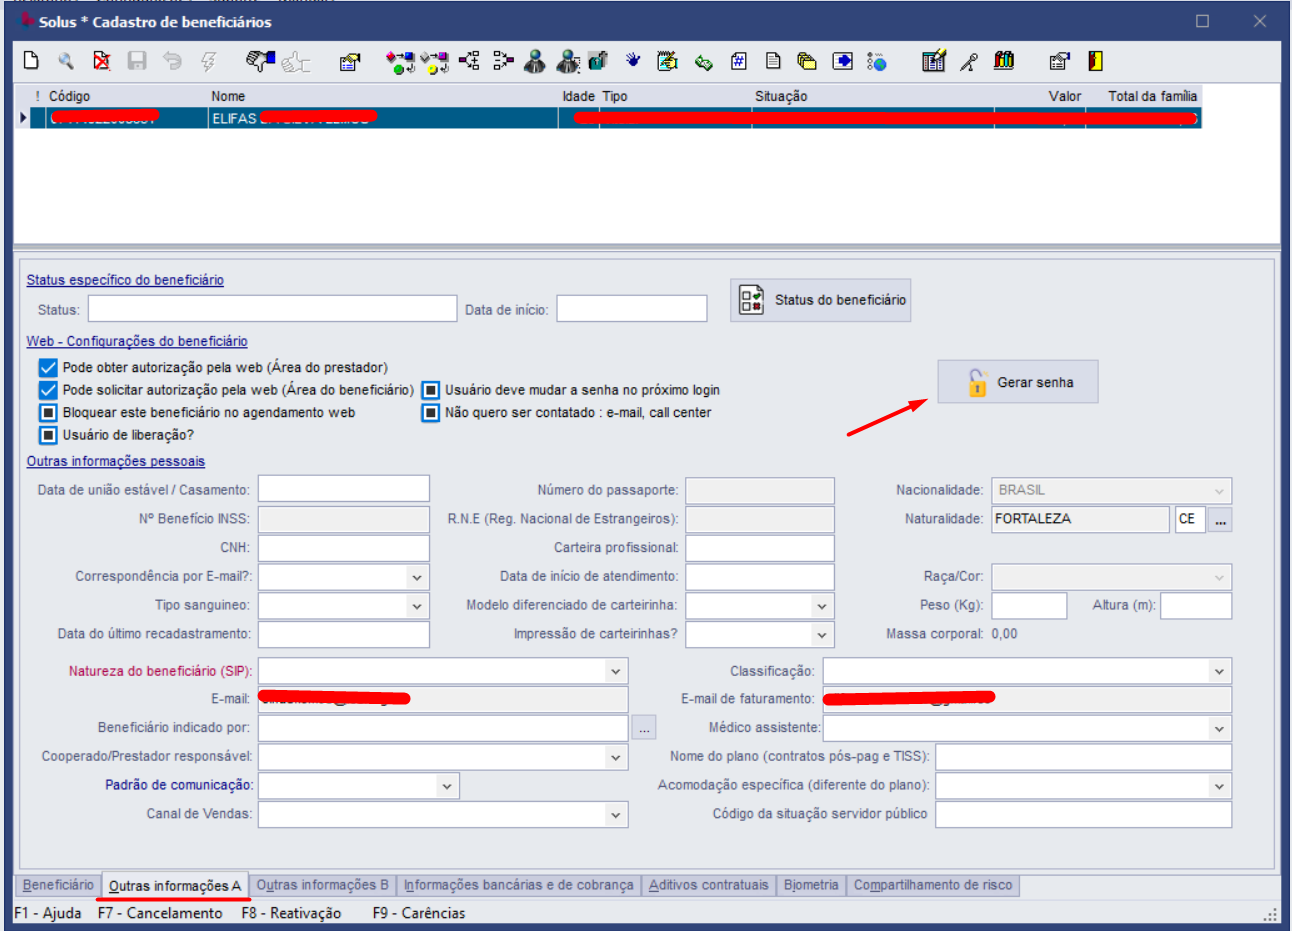Open Tipo sanguíneo dropdown
The width and height of the screenshot is (1292, 931).
417,606
